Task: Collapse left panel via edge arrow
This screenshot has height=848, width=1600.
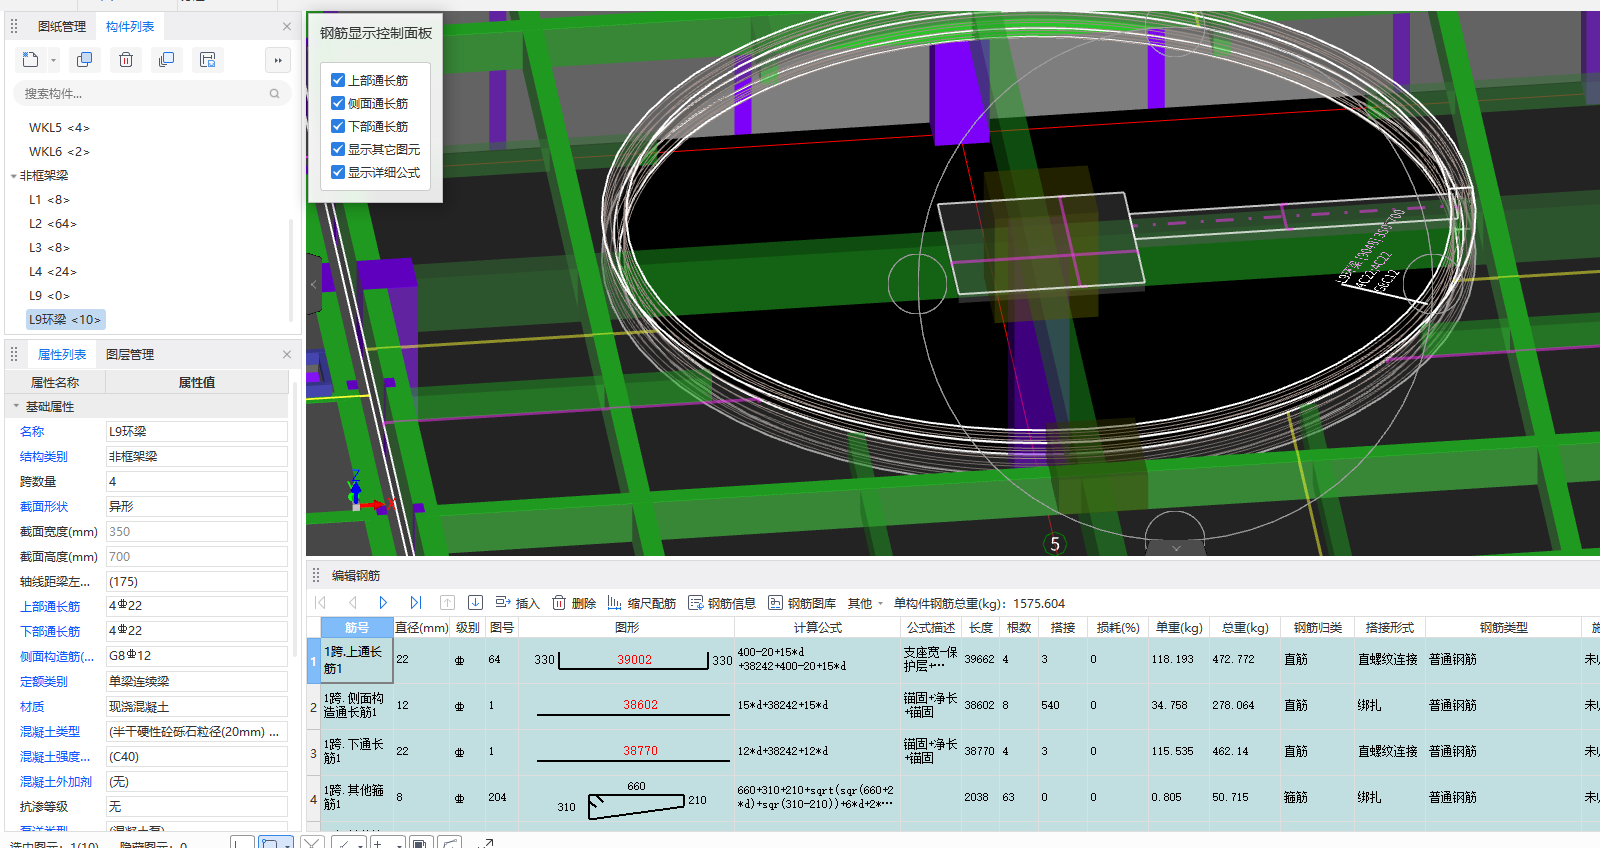Action: coord(313,284)
